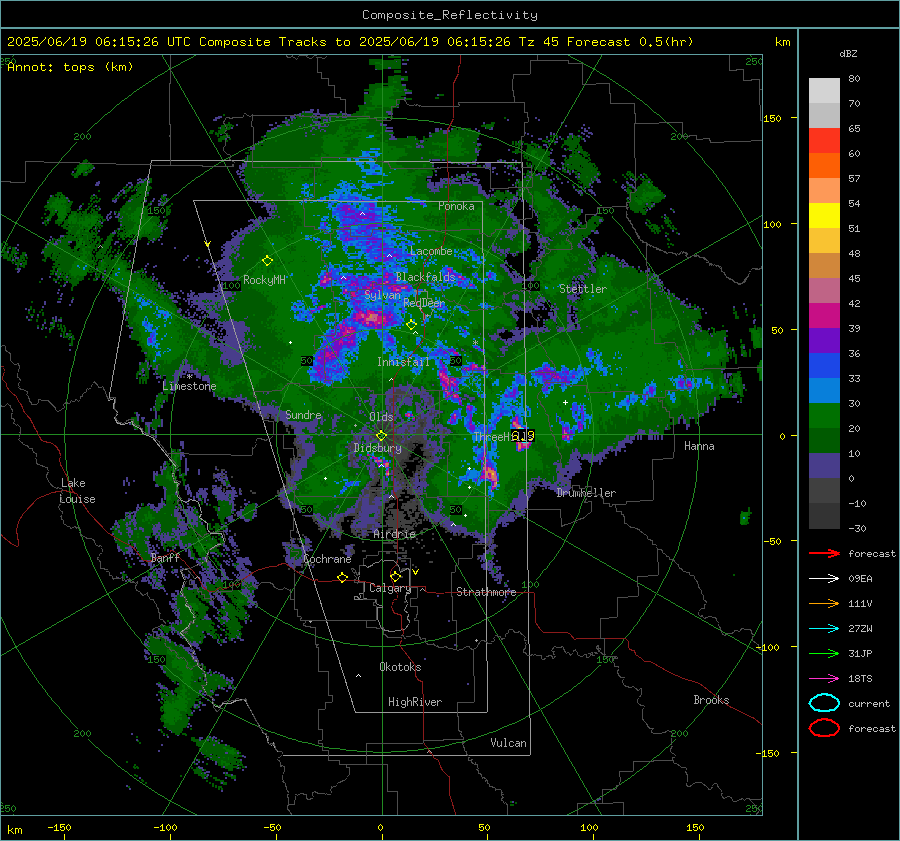Pick the peach swatch between 57 and 54 dBZ
The width and height of the screenshot is (900, 841).
click(x=824, y=191)
